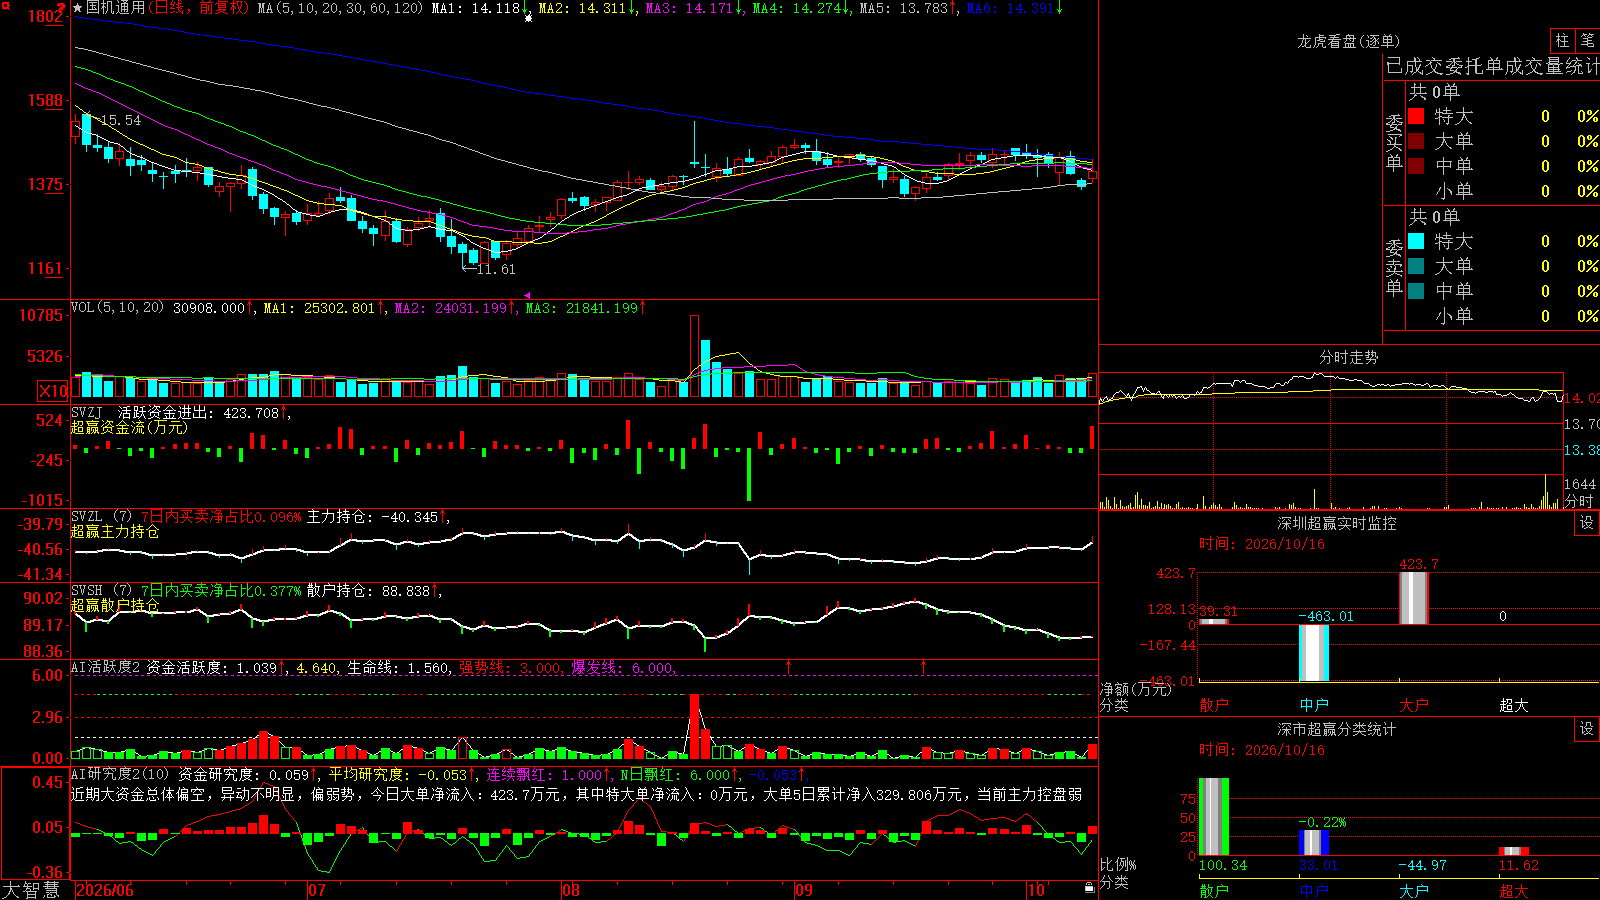Click the white star marker near MA1 value
The height and width of the screenshot is (900, 1600).
point(528,17)
